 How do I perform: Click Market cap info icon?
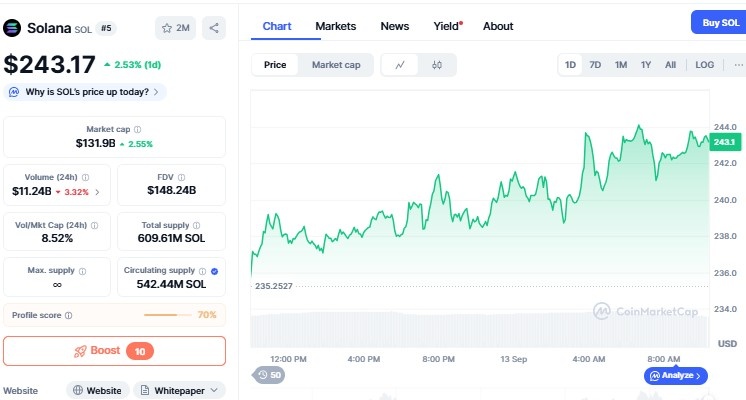pyautogui.click(x=137, y=129)
